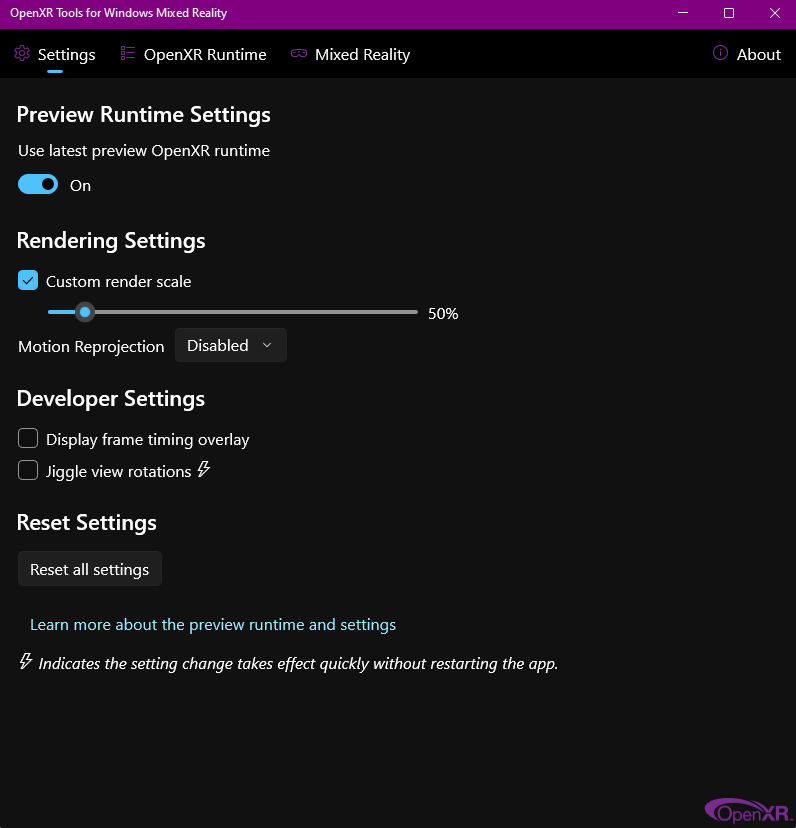Click the Motion Reprojection label
Image resolution: width=796 pixels, height=828 pixels.
[x=91, y=346]
